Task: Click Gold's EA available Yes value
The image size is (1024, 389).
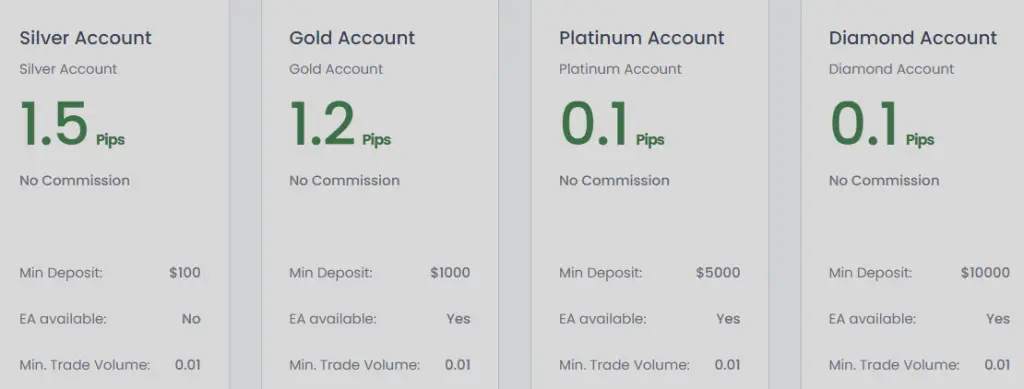Action: [x=458, y=319]
